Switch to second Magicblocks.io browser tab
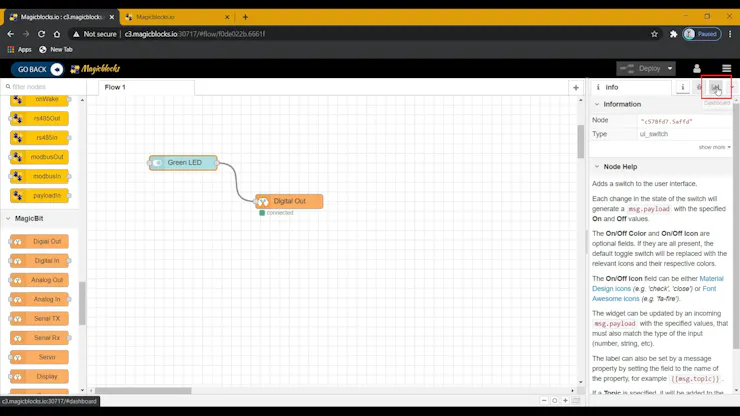 [177, 17]
